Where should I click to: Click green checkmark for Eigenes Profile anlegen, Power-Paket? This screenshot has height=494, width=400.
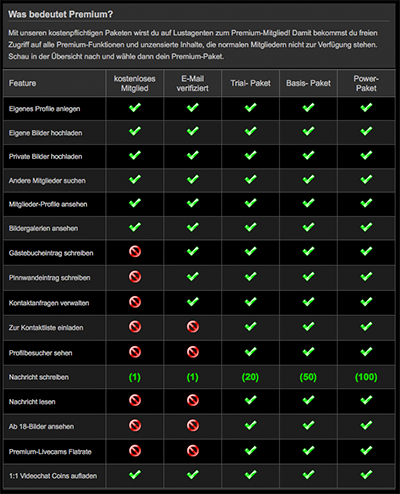tap(366, 107)
